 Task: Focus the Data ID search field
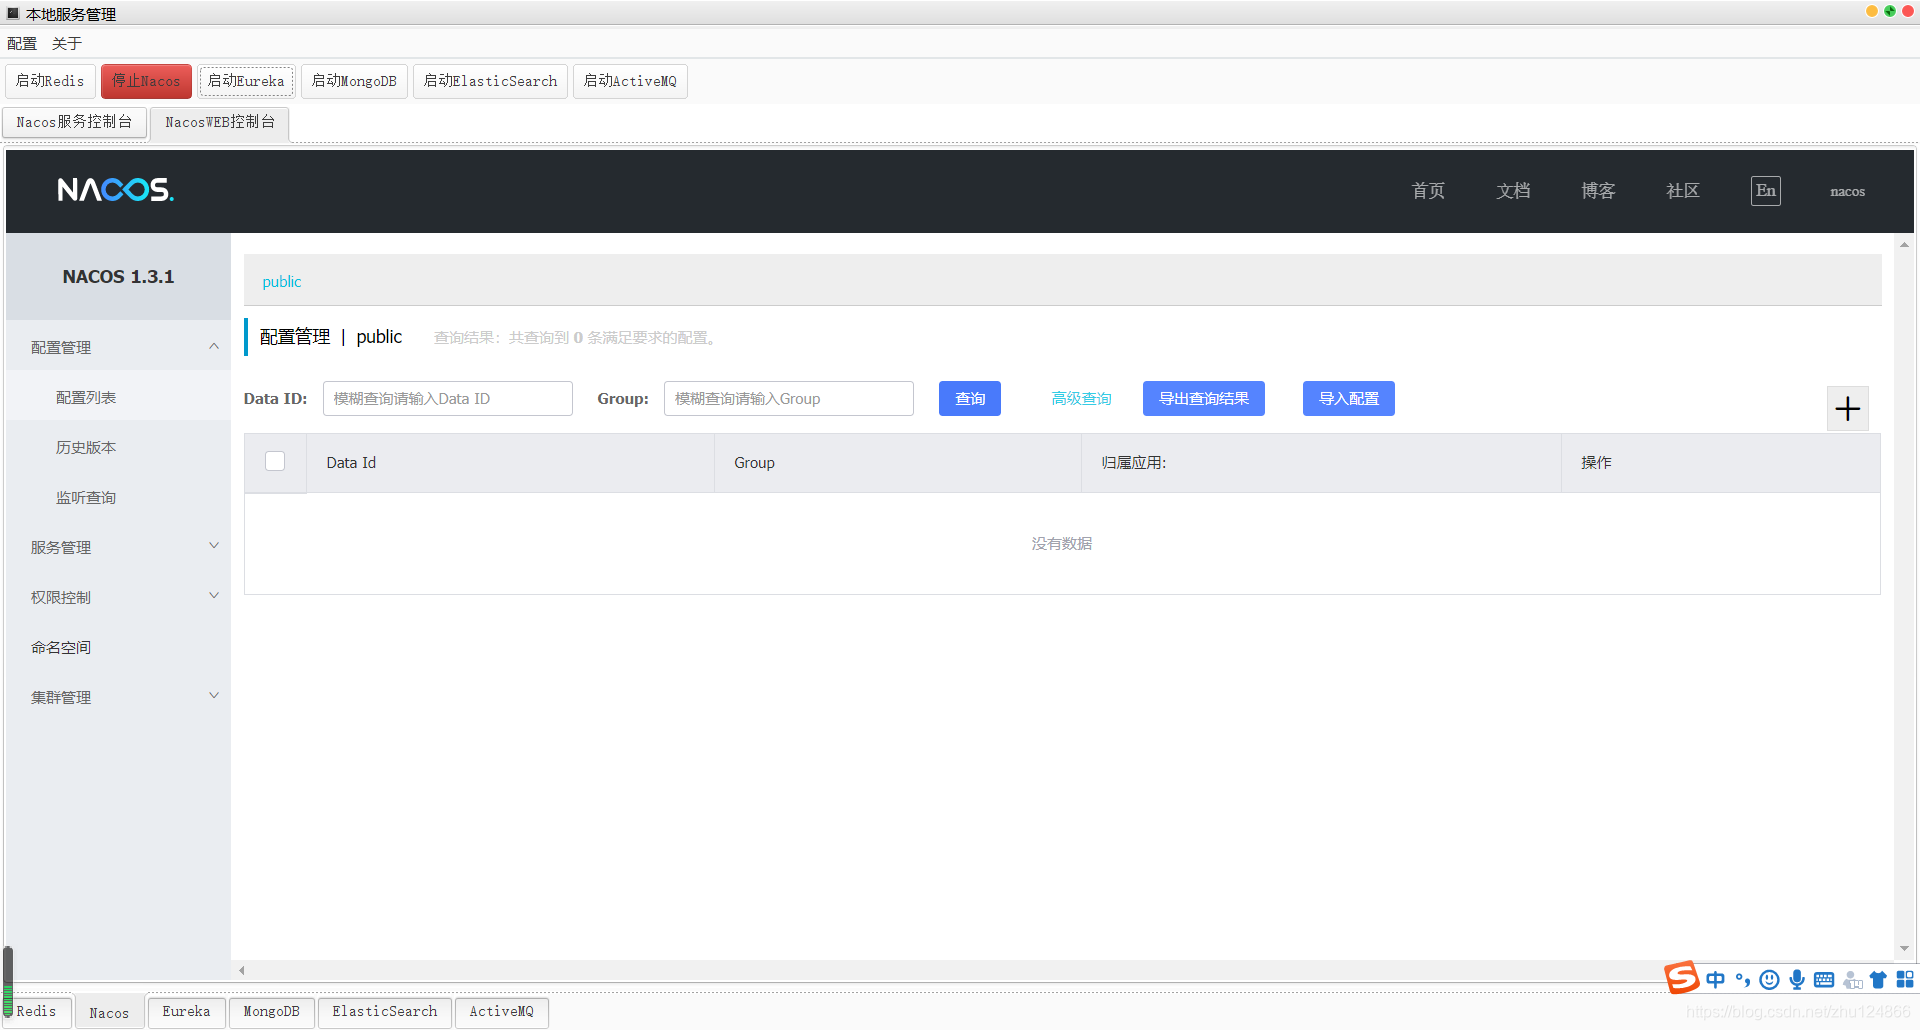[x=448, y=398]
